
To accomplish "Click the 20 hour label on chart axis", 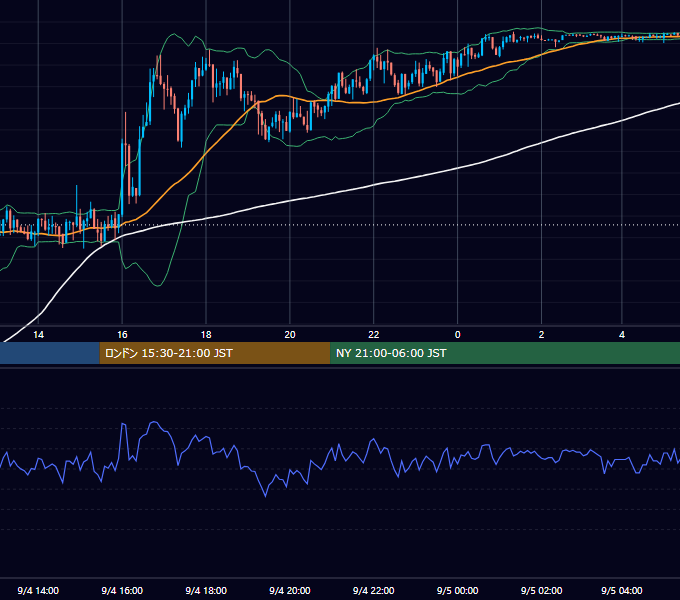I will point(290,335).
